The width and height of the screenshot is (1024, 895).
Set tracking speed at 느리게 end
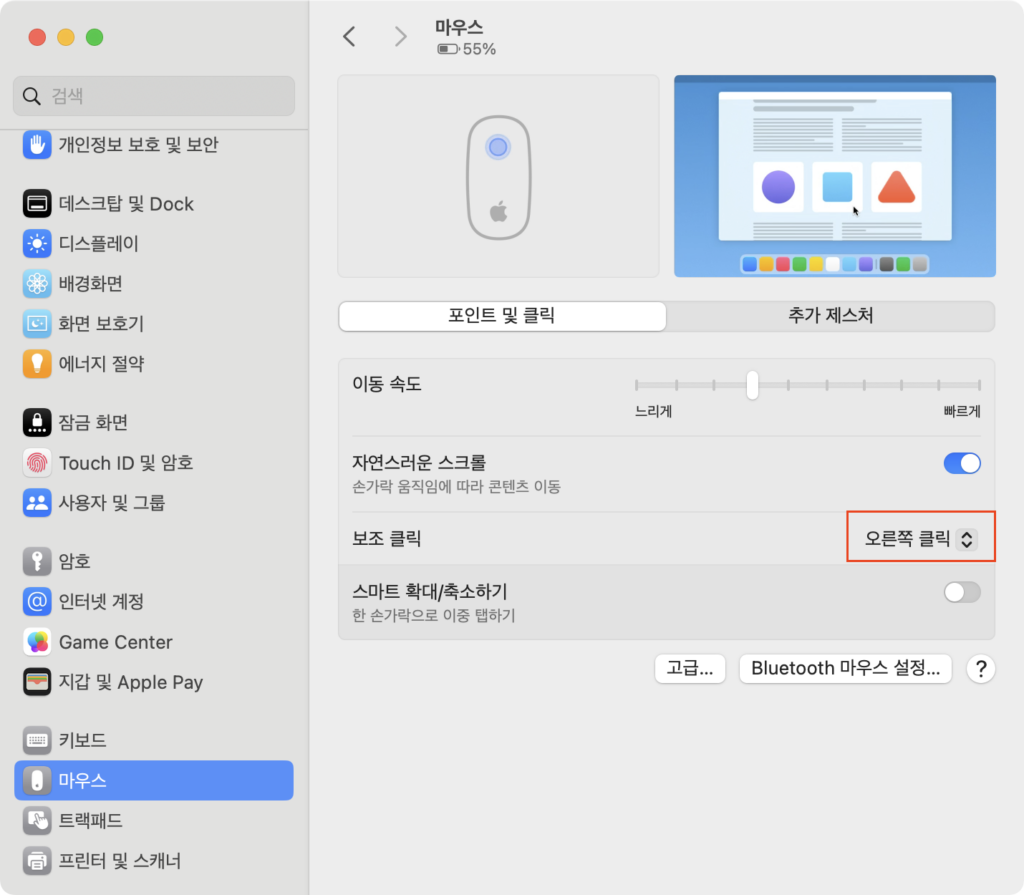637,385
